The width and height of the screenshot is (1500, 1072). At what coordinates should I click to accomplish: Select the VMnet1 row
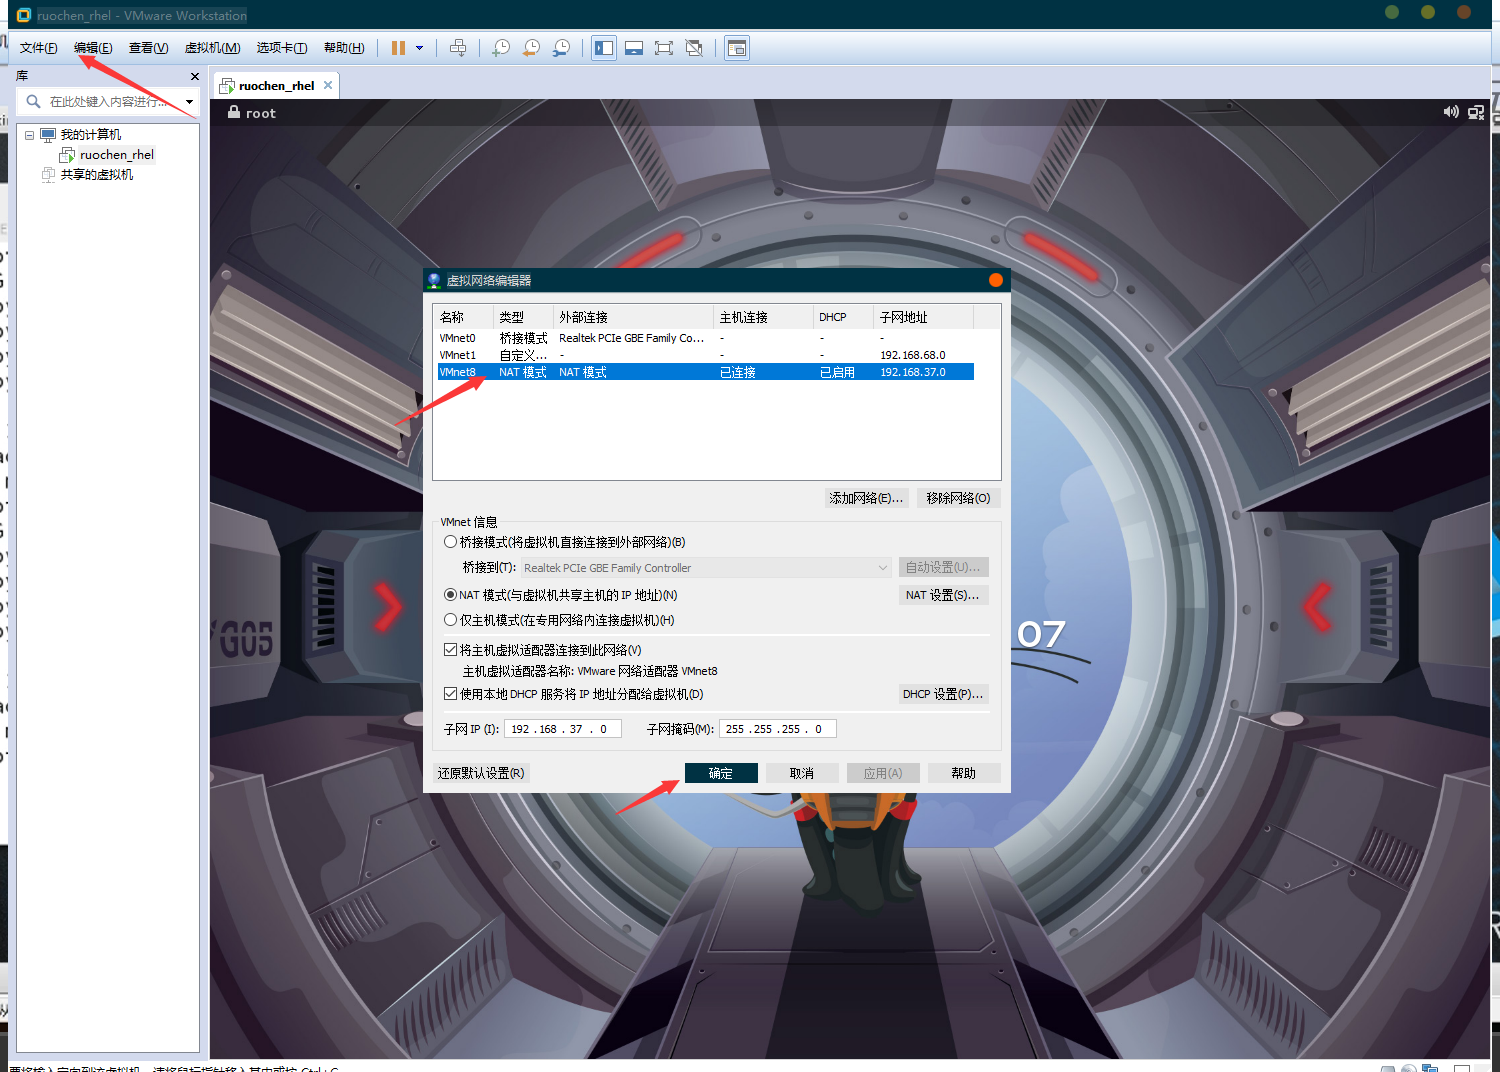(x=705, y=355)
